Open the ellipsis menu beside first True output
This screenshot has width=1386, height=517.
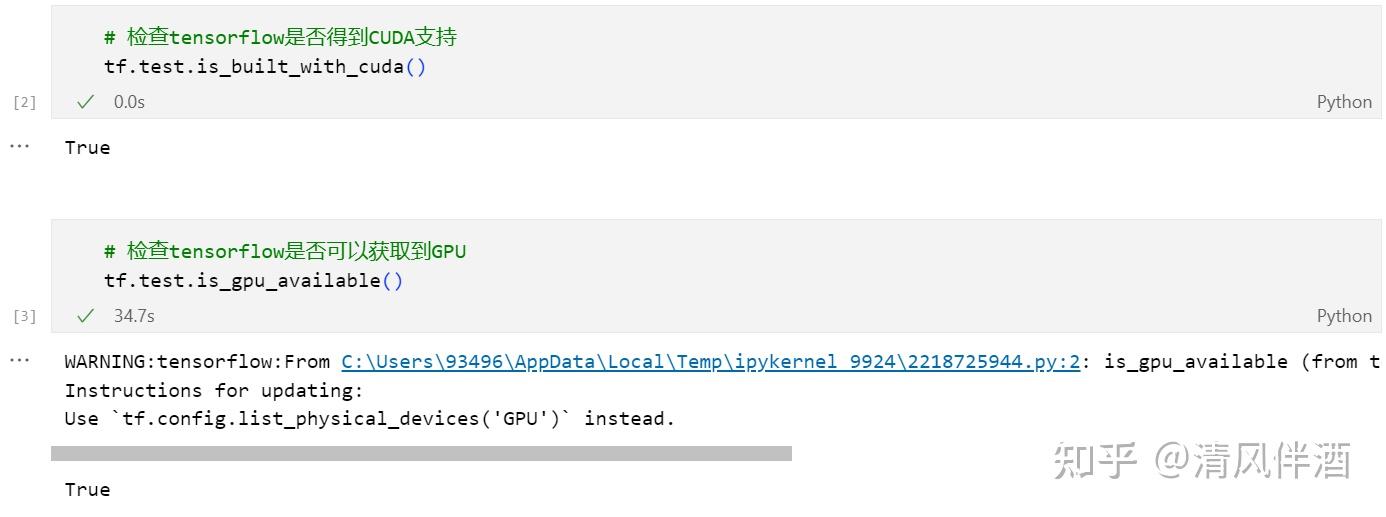point(20,146)
